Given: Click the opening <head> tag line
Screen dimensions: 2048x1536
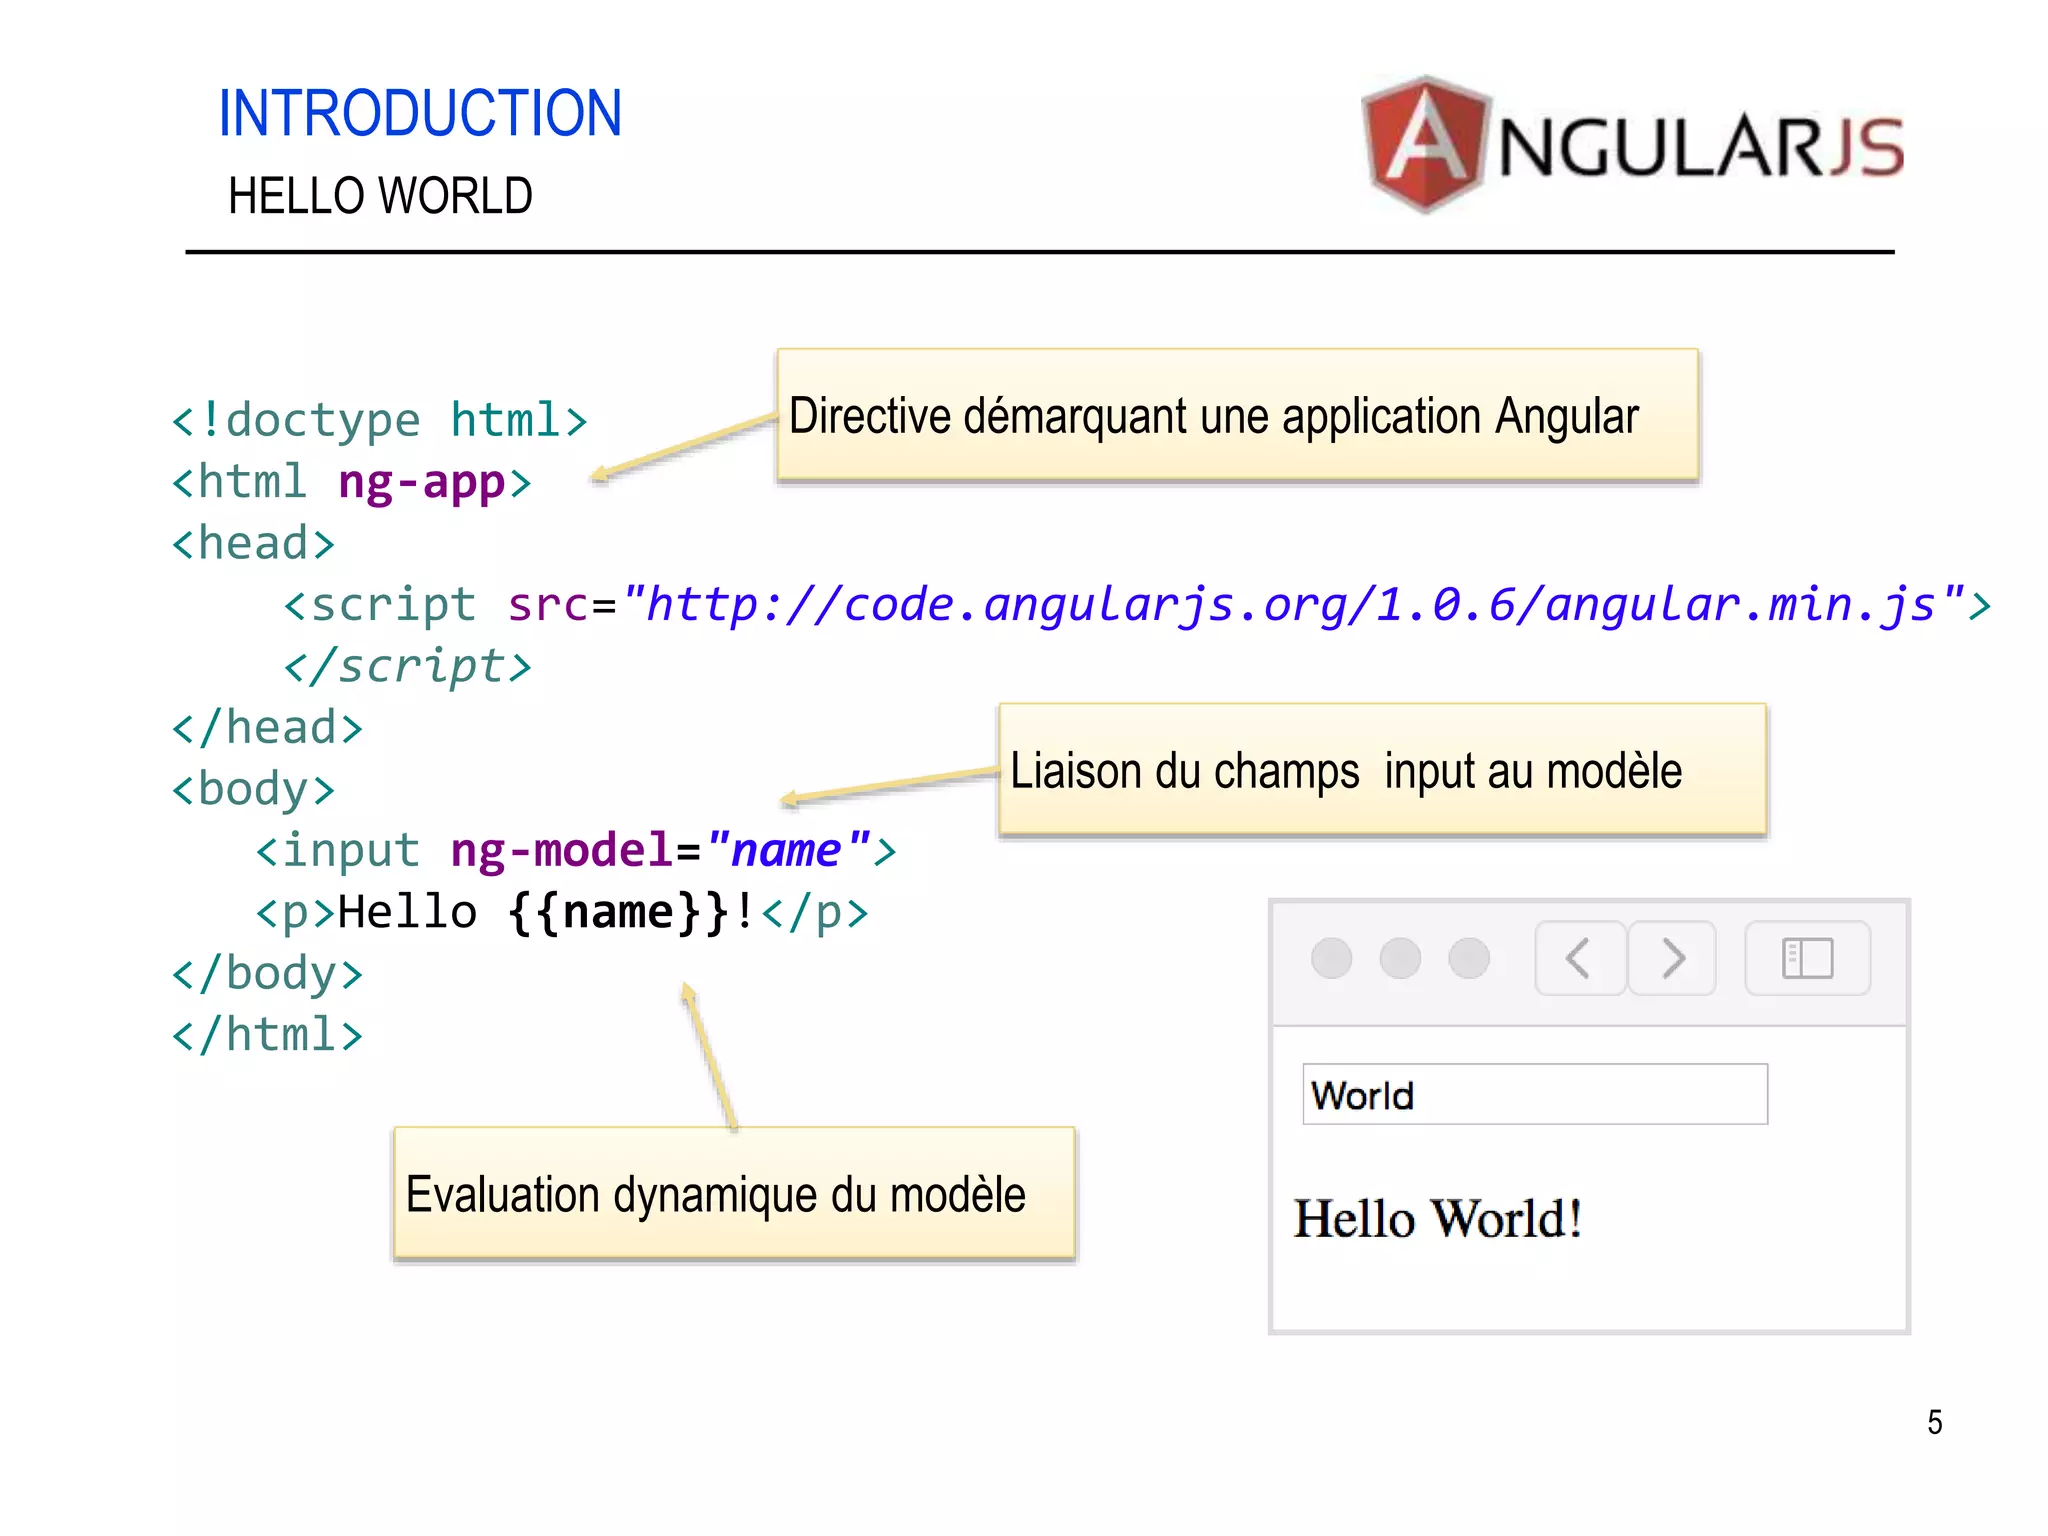Looking at the screenshot, I should click(x=253, y=544).
